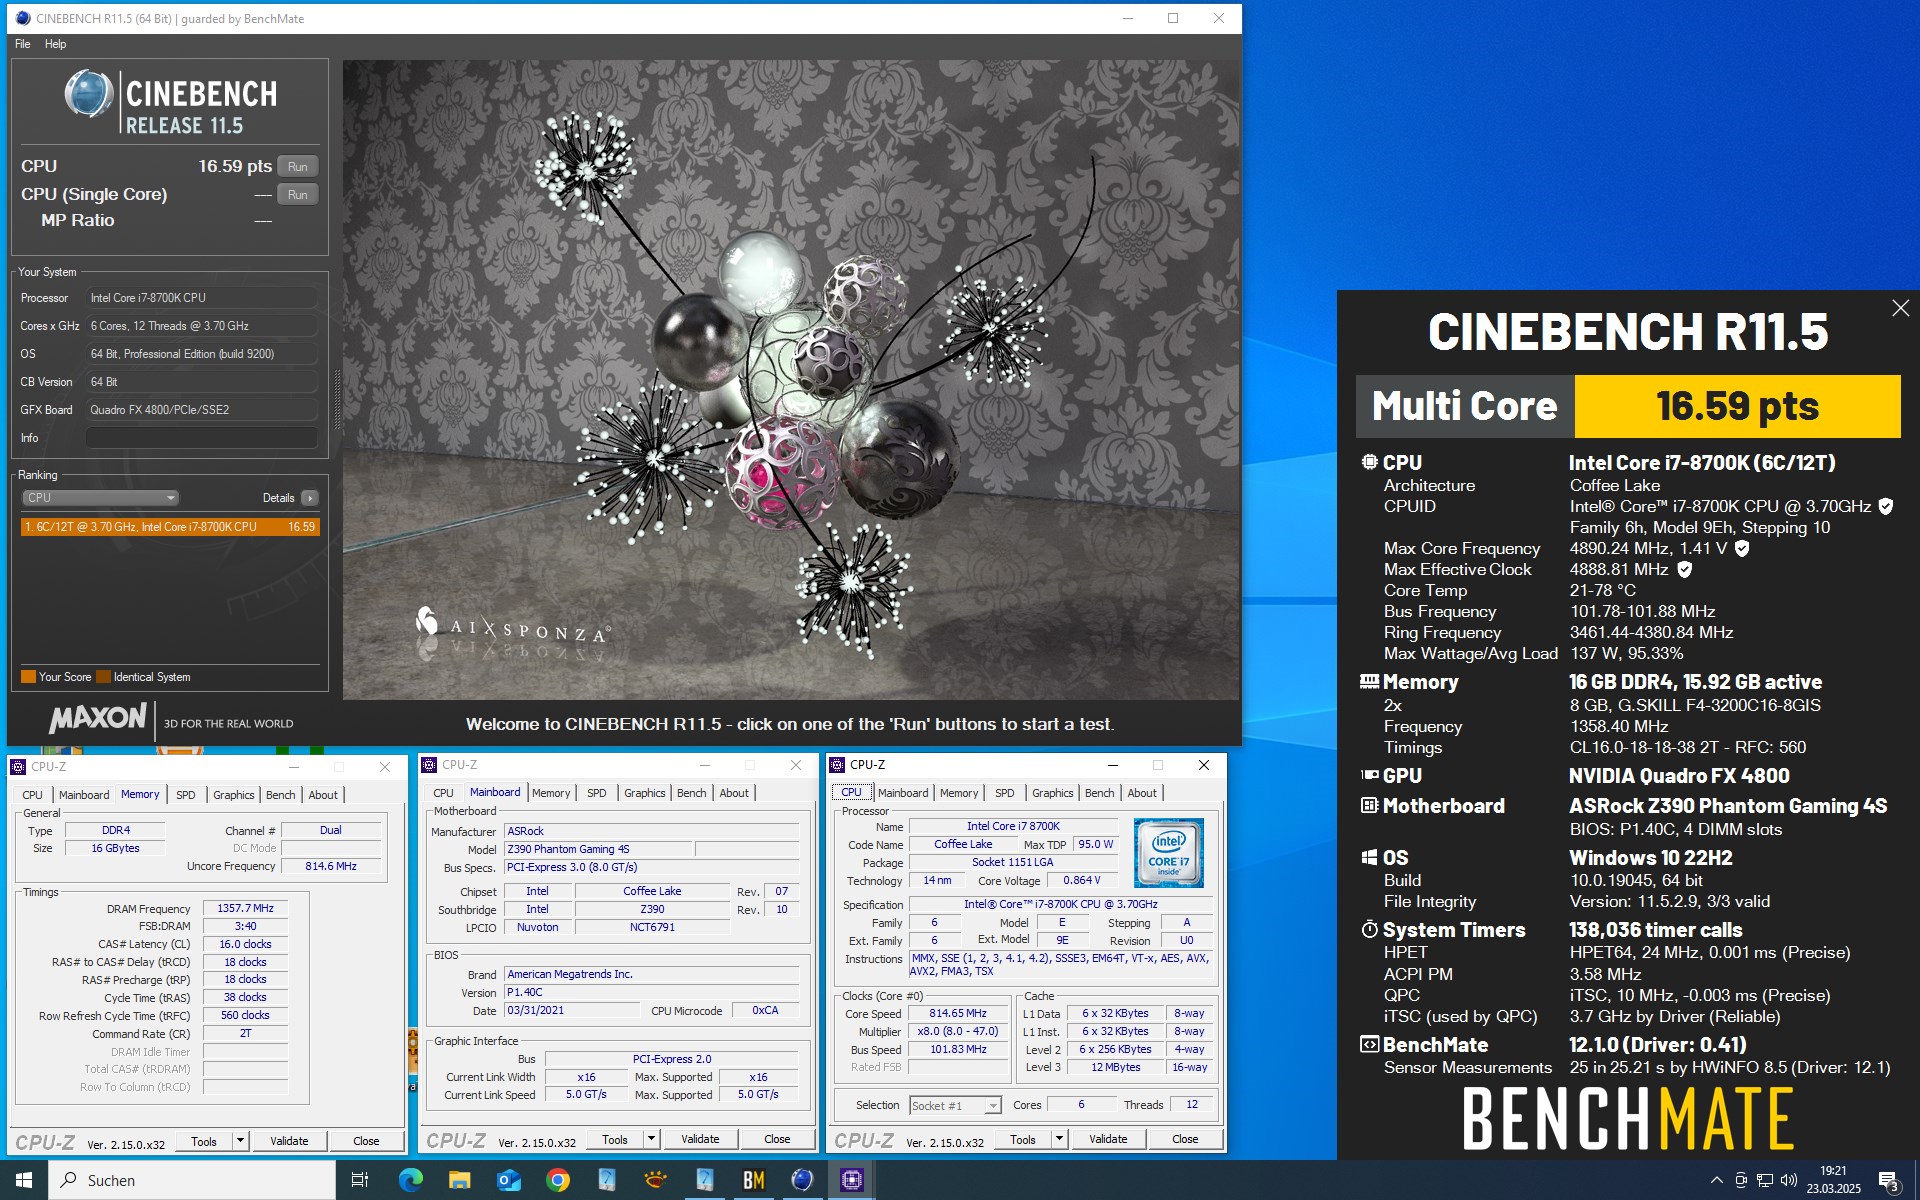
Task: Switch to the SPD tab in CPU-Z Memory window
Action: [186, 795]
